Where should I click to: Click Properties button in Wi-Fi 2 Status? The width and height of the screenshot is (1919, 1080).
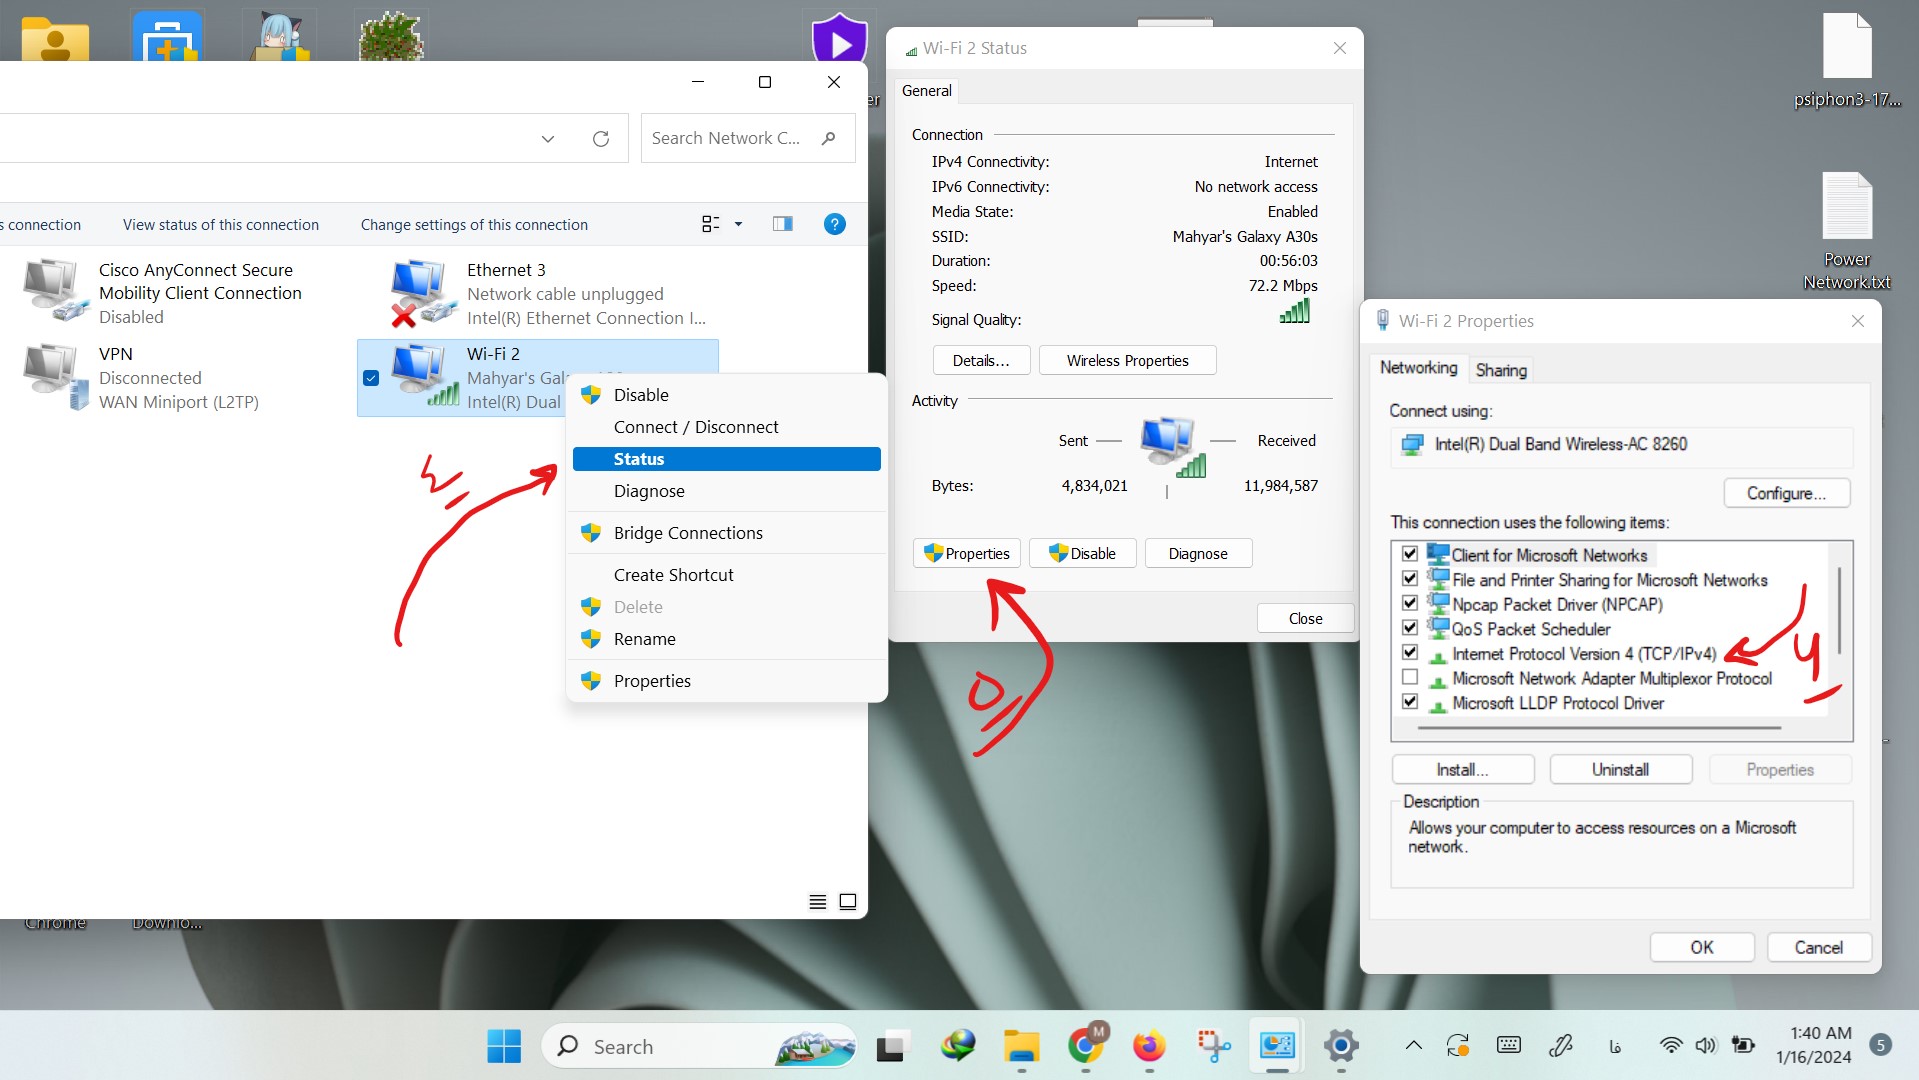tap(966, 554)
